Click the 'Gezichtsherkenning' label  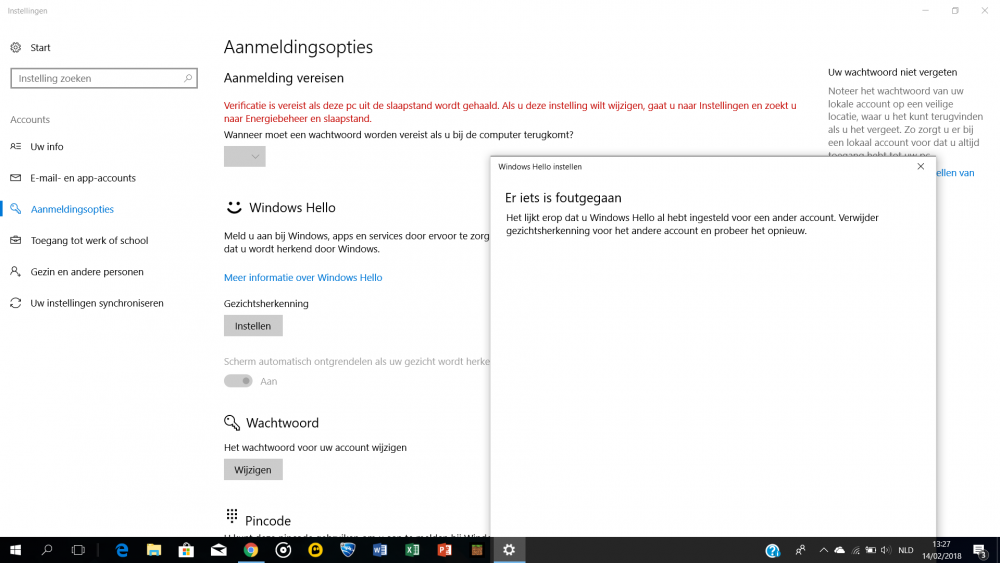tap(266, 303)
